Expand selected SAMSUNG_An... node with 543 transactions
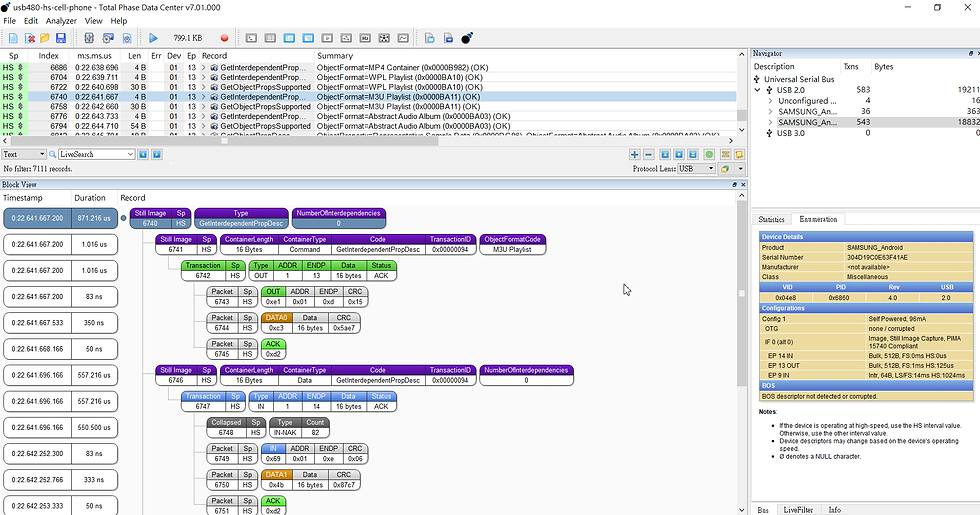The image size is (980, 515). pos(770,122)
